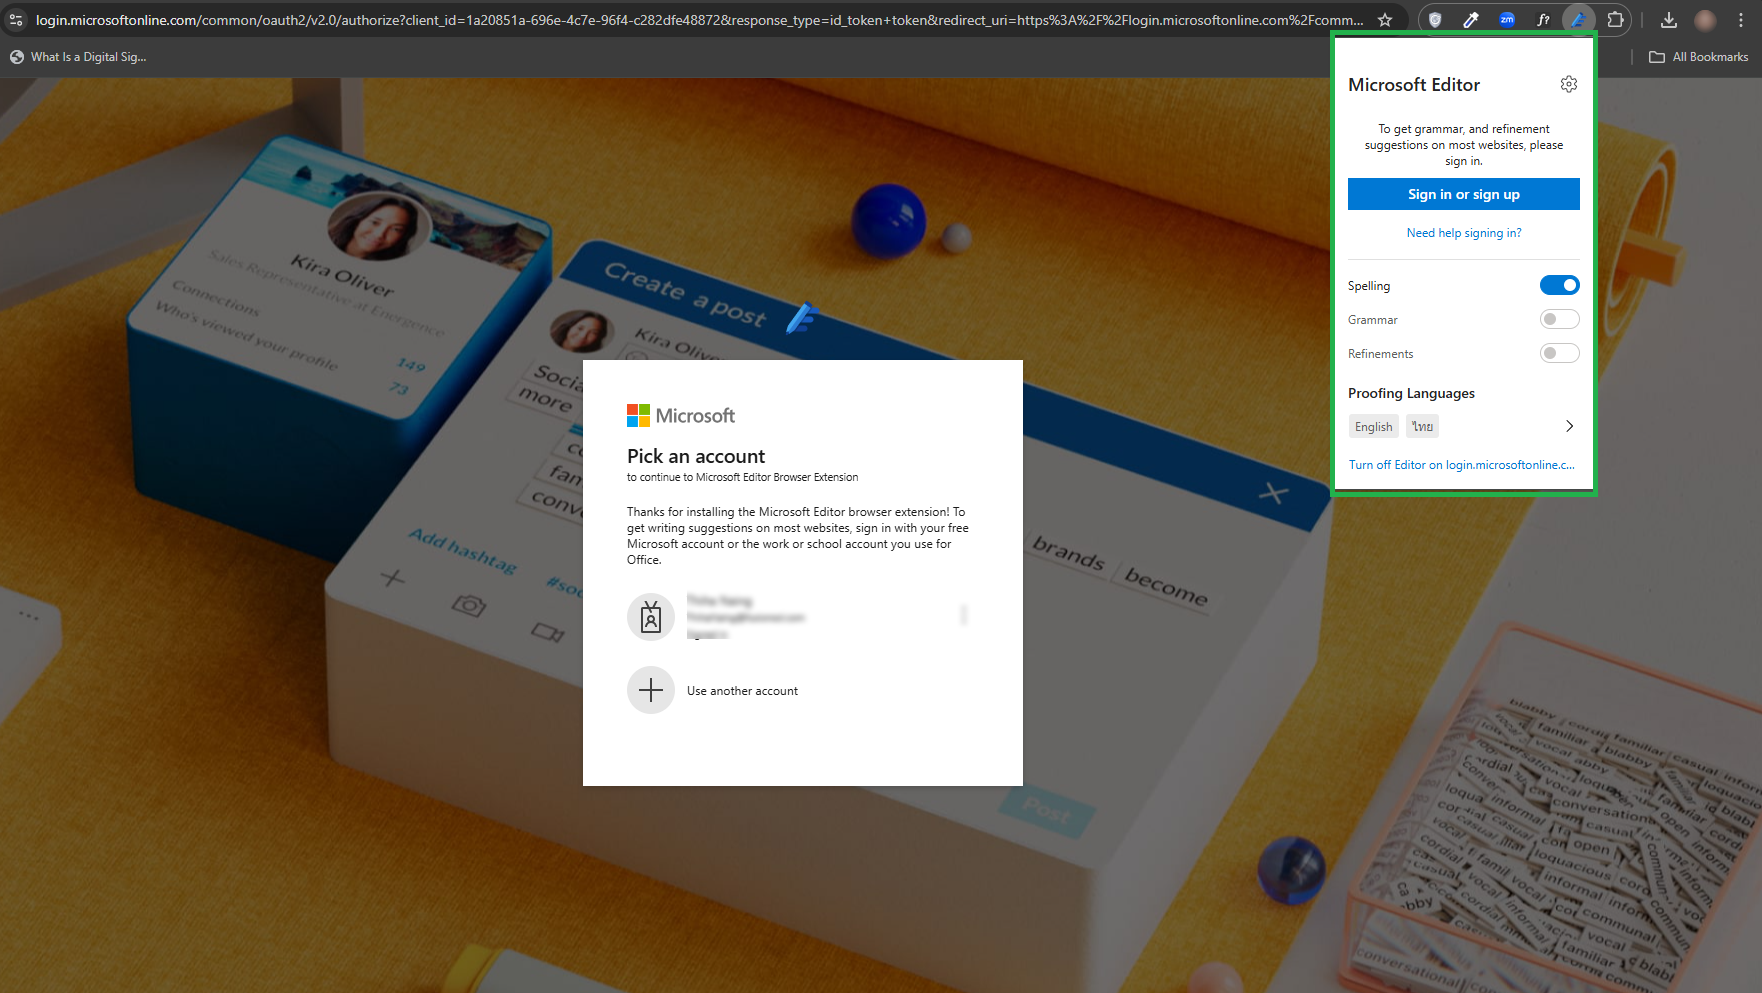
Task: Click the font finder f? extension
Action: click(1543, 19)
